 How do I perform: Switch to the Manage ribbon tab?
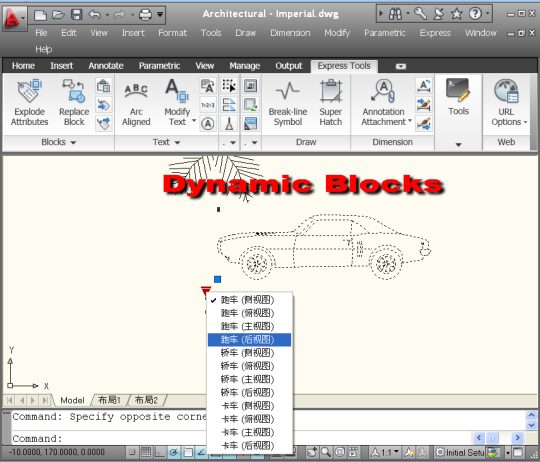pos(245,66)
